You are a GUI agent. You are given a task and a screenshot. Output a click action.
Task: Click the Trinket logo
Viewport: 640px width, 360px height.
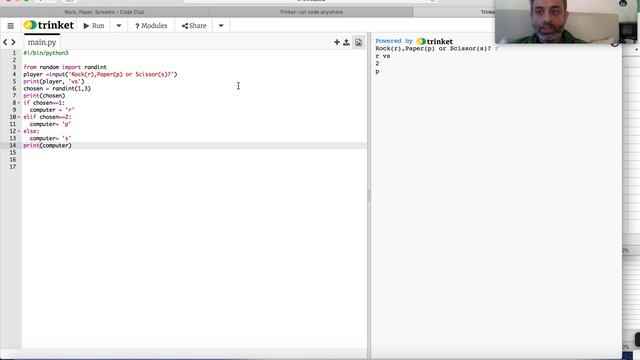coord(49,25)
